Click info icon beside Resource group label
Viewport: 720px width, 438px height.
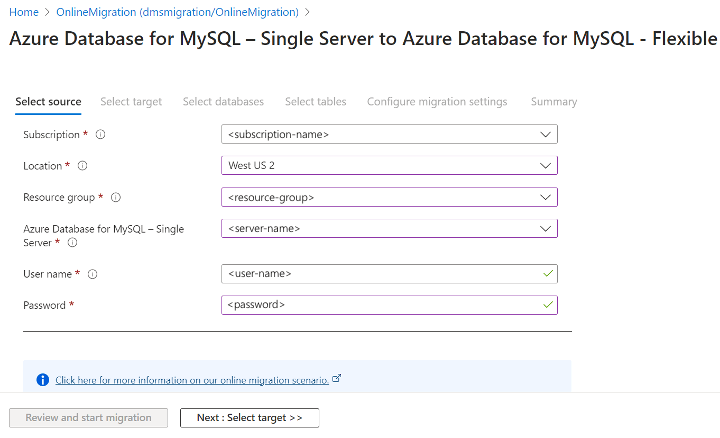[116, 198]
